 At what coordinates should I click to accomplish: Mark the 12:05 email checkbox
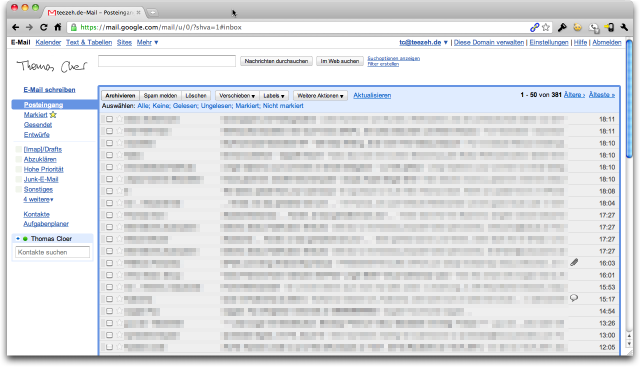pyautogui.click(x=109, y=347)
